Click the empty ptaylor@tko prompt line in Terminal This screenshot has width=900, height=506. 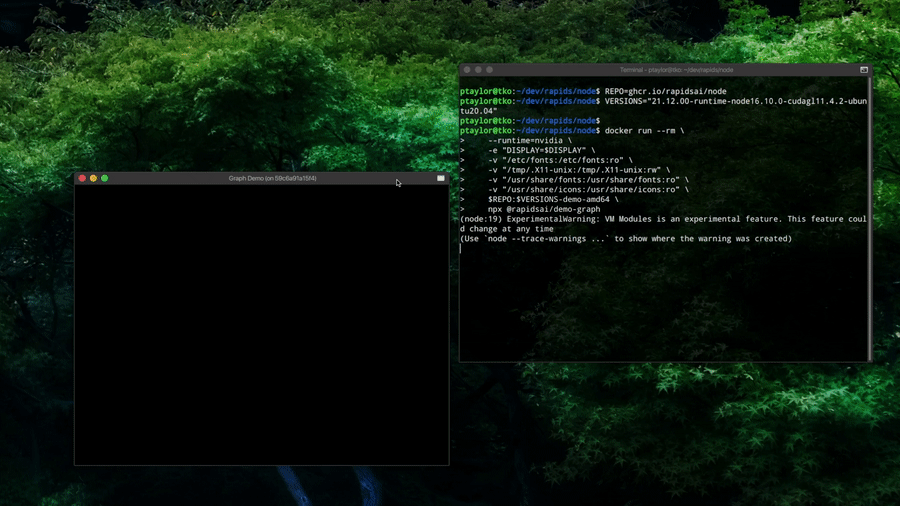point(530,120)
